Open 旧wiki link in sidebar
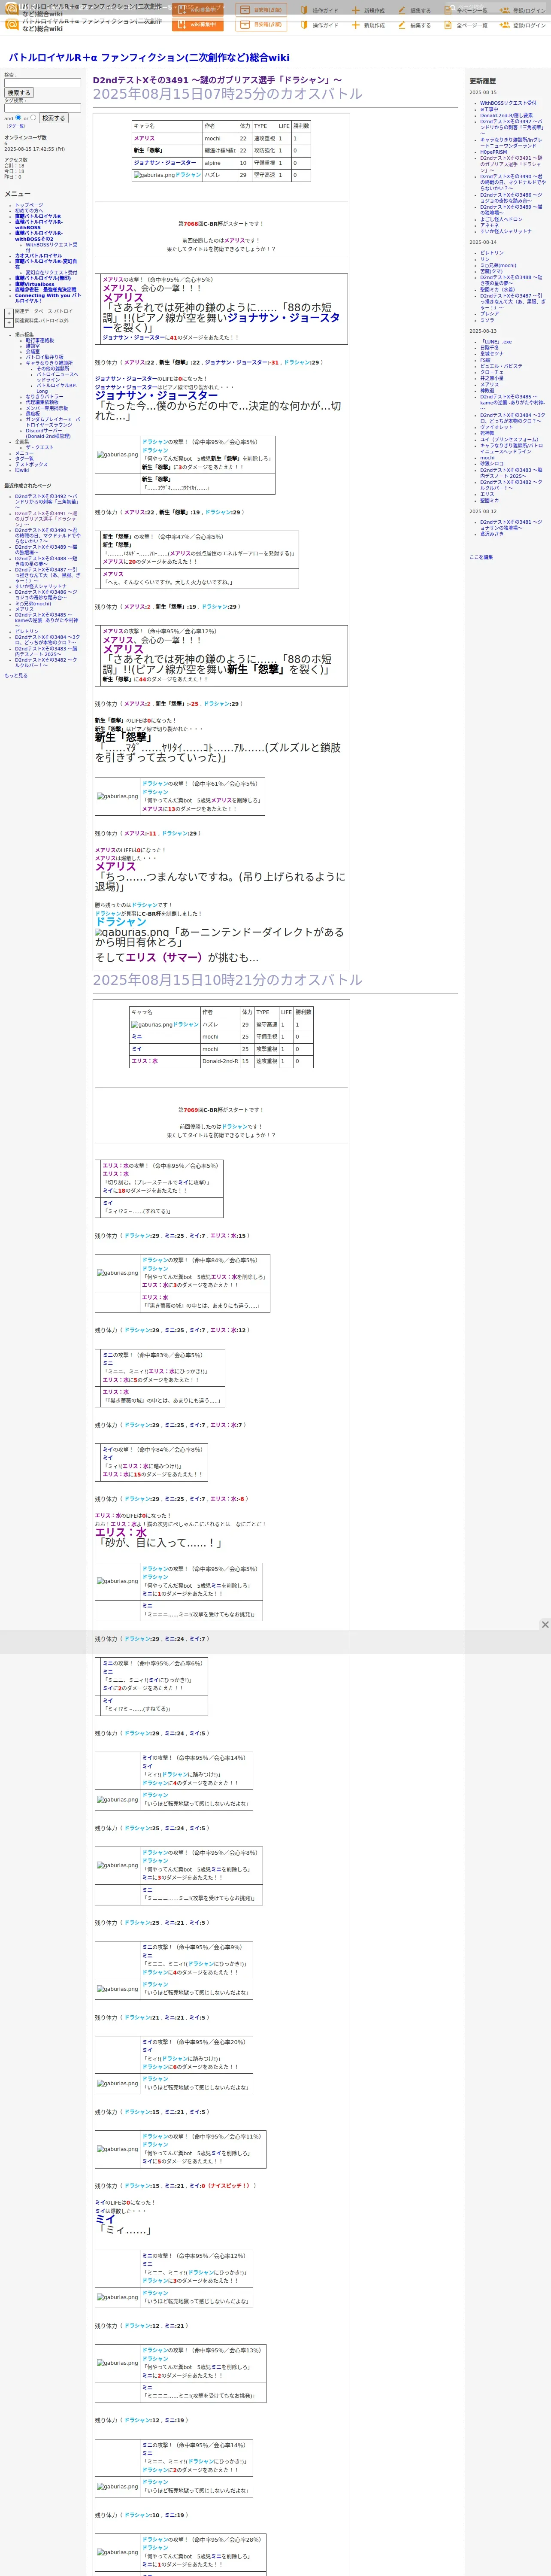 pyautogui.click(x=22, y=470)
